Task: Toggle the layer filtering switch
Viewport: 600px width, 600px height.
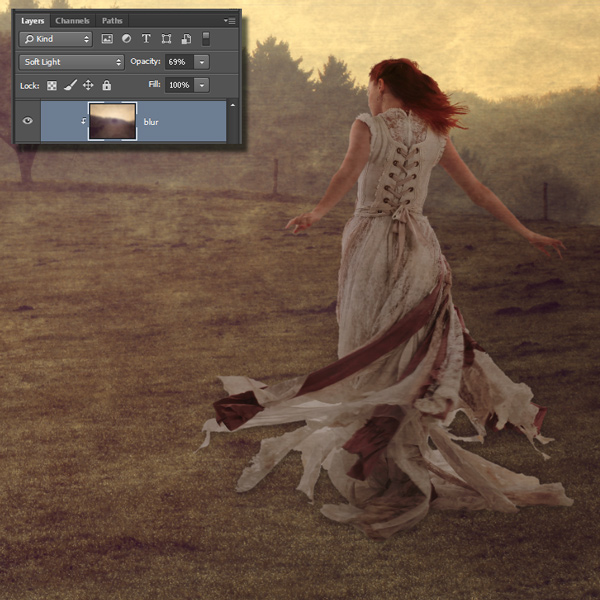Action: (x=206, y=39)
